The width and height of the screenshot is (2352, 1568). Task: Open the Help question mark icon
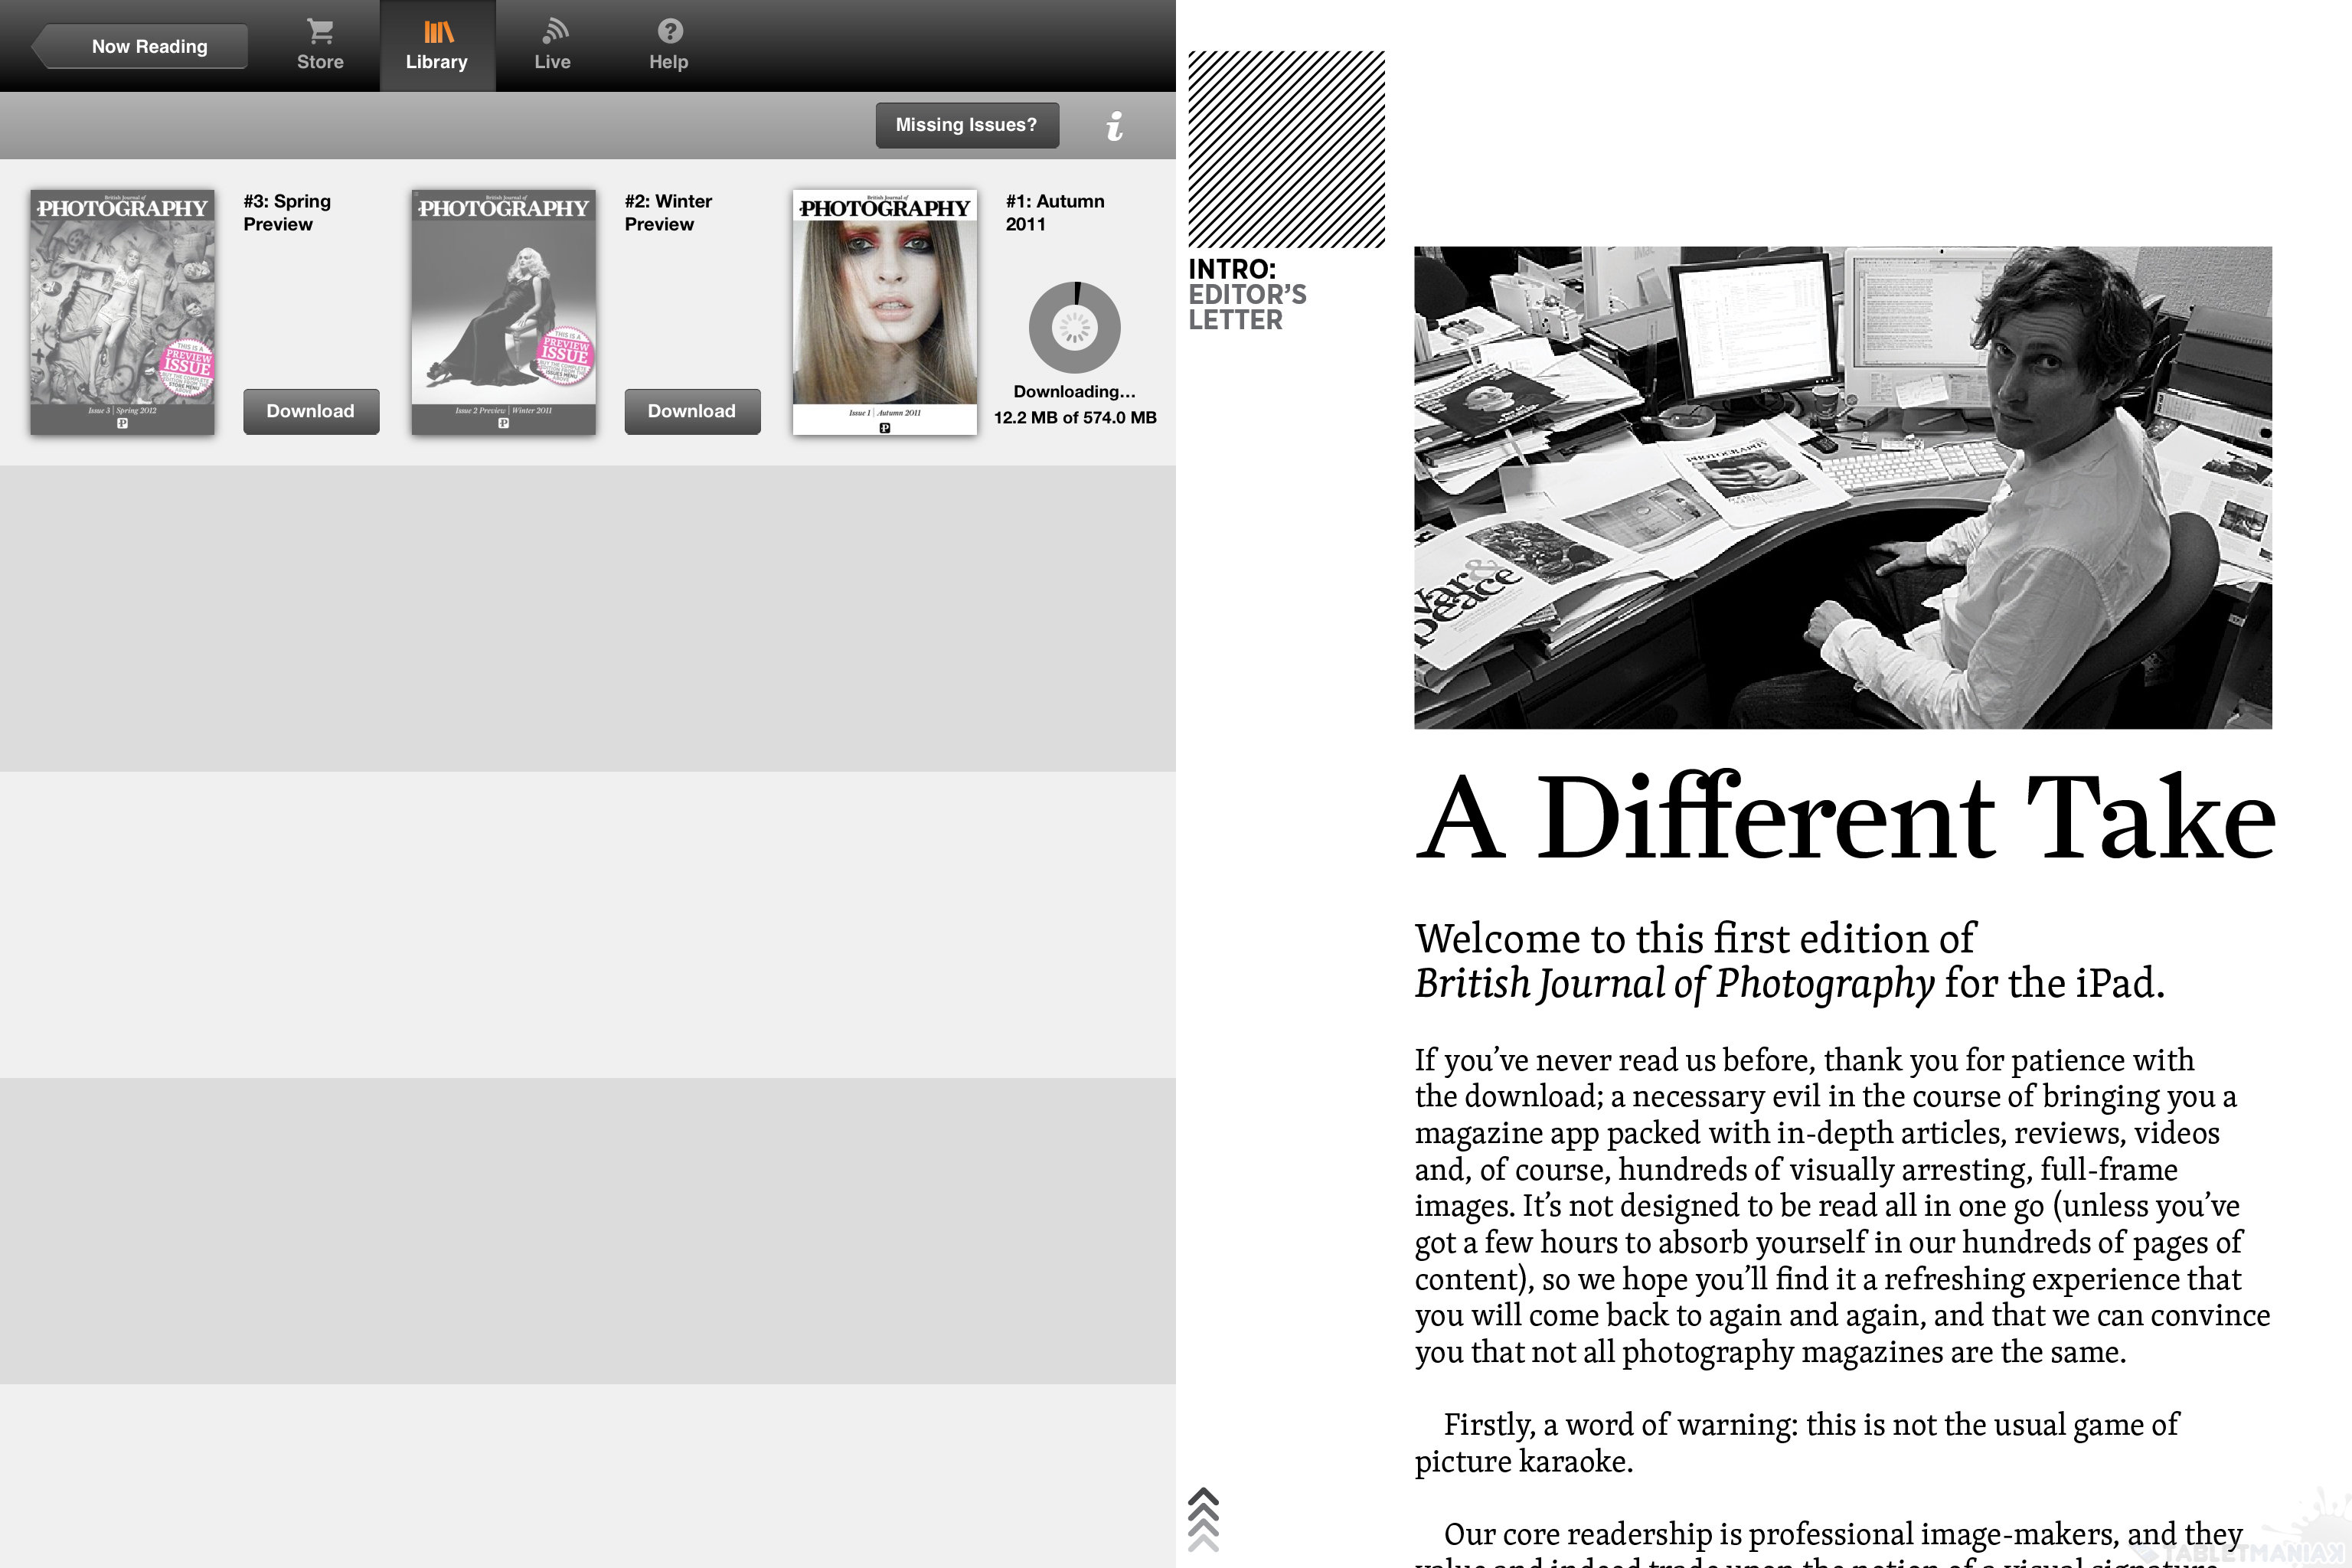669,32
